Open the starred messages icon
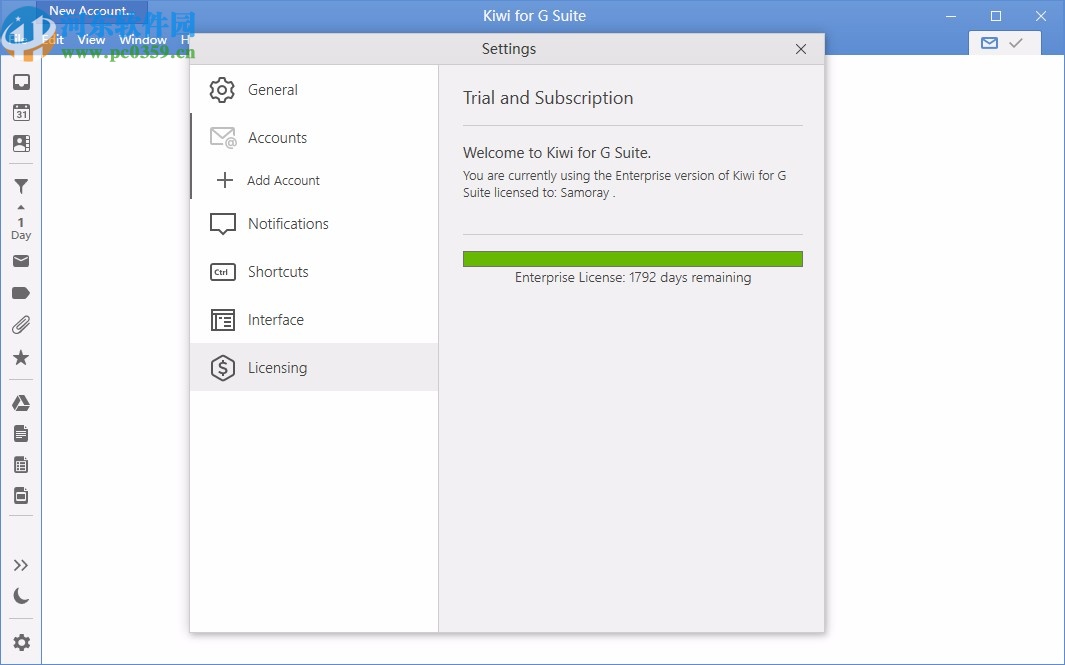The height and width of the screenshot is (665, 1065). [x=21, y=357]
